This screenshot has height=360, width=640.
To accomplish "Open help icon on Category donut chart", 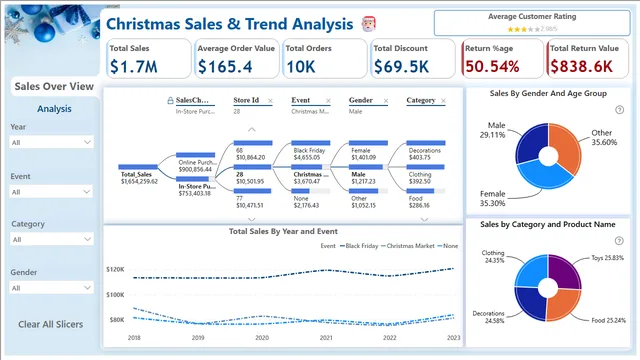I will coord(619,241).
